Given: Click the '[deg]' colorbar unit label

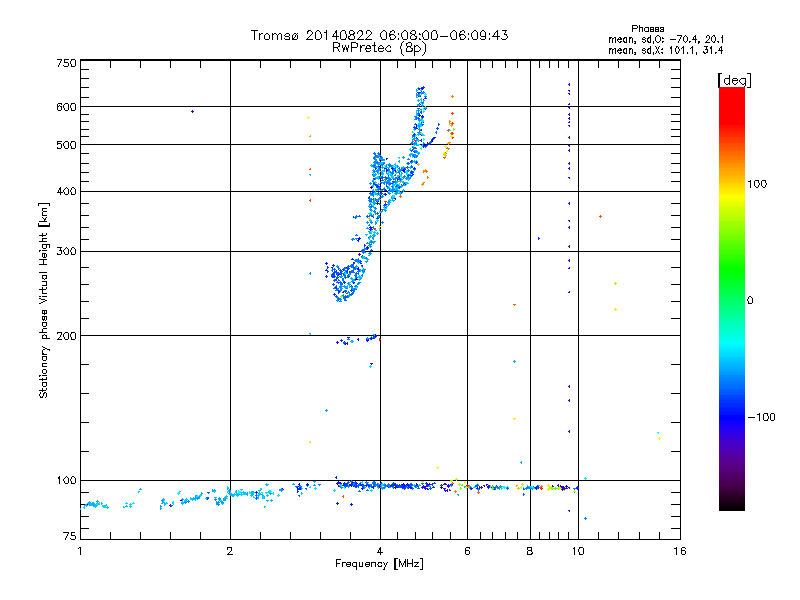Looking at the screenshot, I should click(734, 80).
